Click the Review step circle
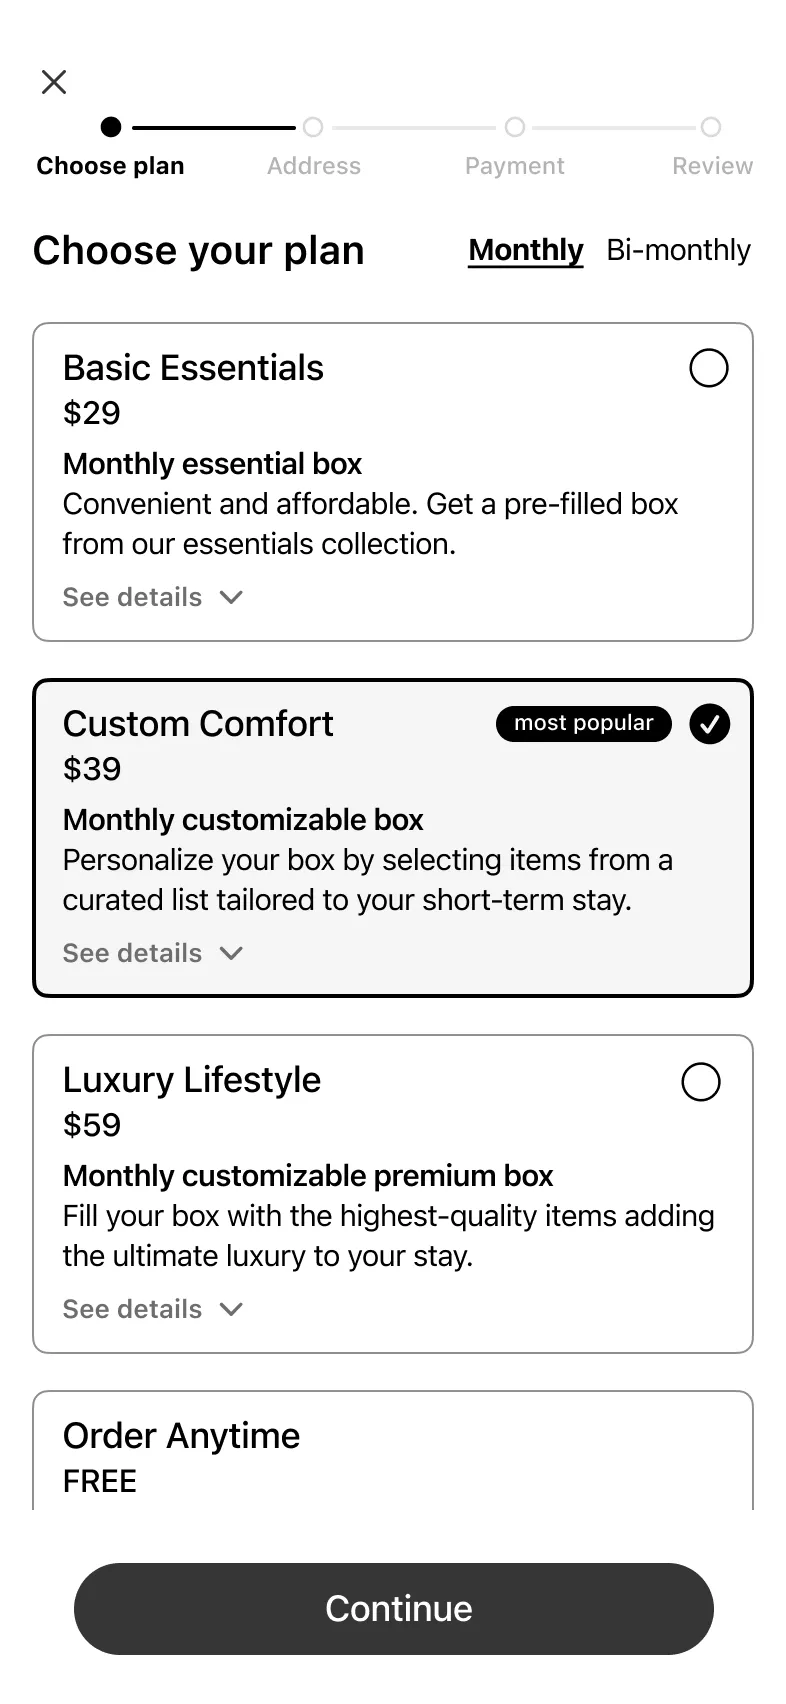 pyautogui.click(x=711, y=127)
